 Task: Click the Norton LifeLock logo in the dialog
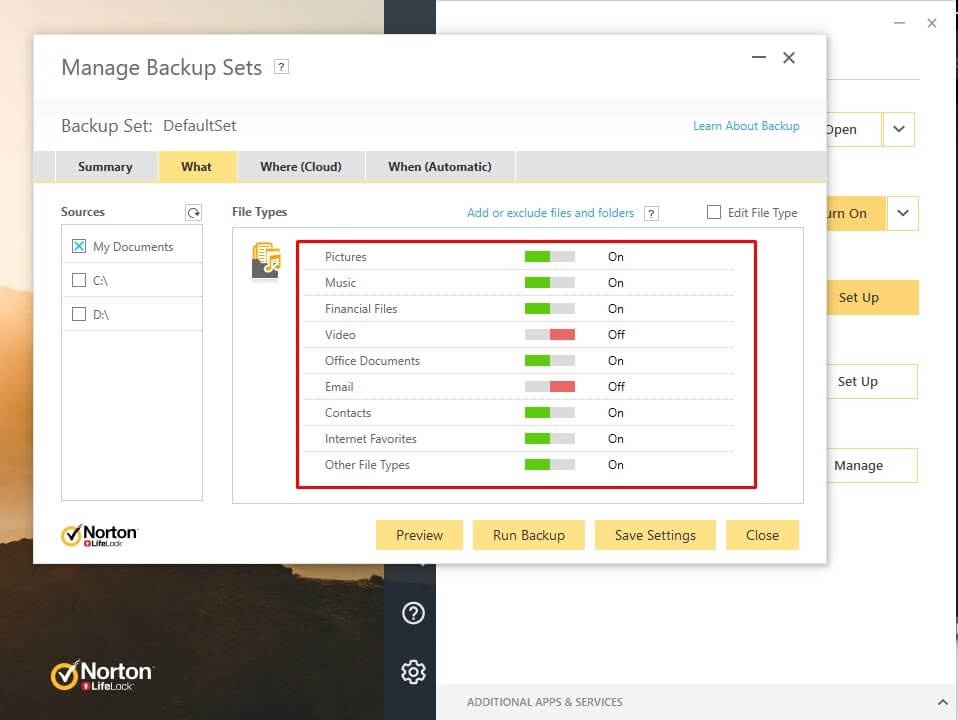click(x=98, y=533)
